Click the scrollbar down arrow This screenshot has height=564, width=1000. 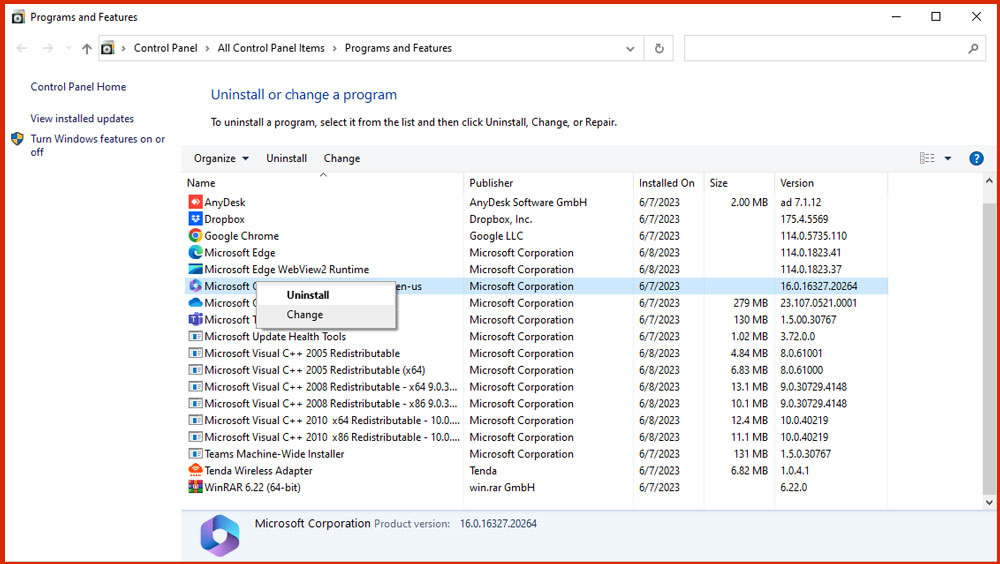point(989,503)
